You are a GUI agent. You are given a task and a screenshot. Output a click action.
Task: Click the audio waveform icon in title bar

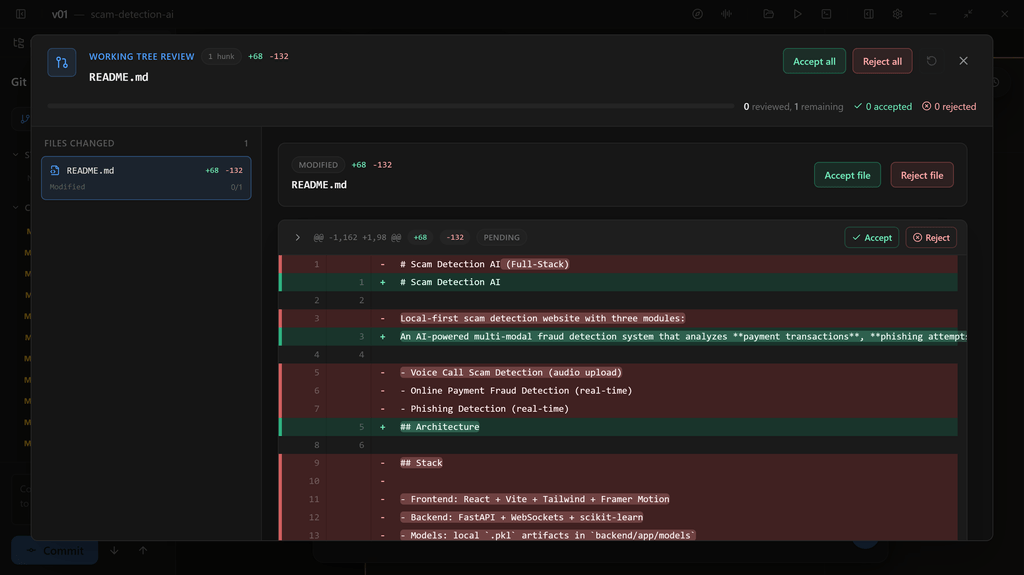pos(726,14)
